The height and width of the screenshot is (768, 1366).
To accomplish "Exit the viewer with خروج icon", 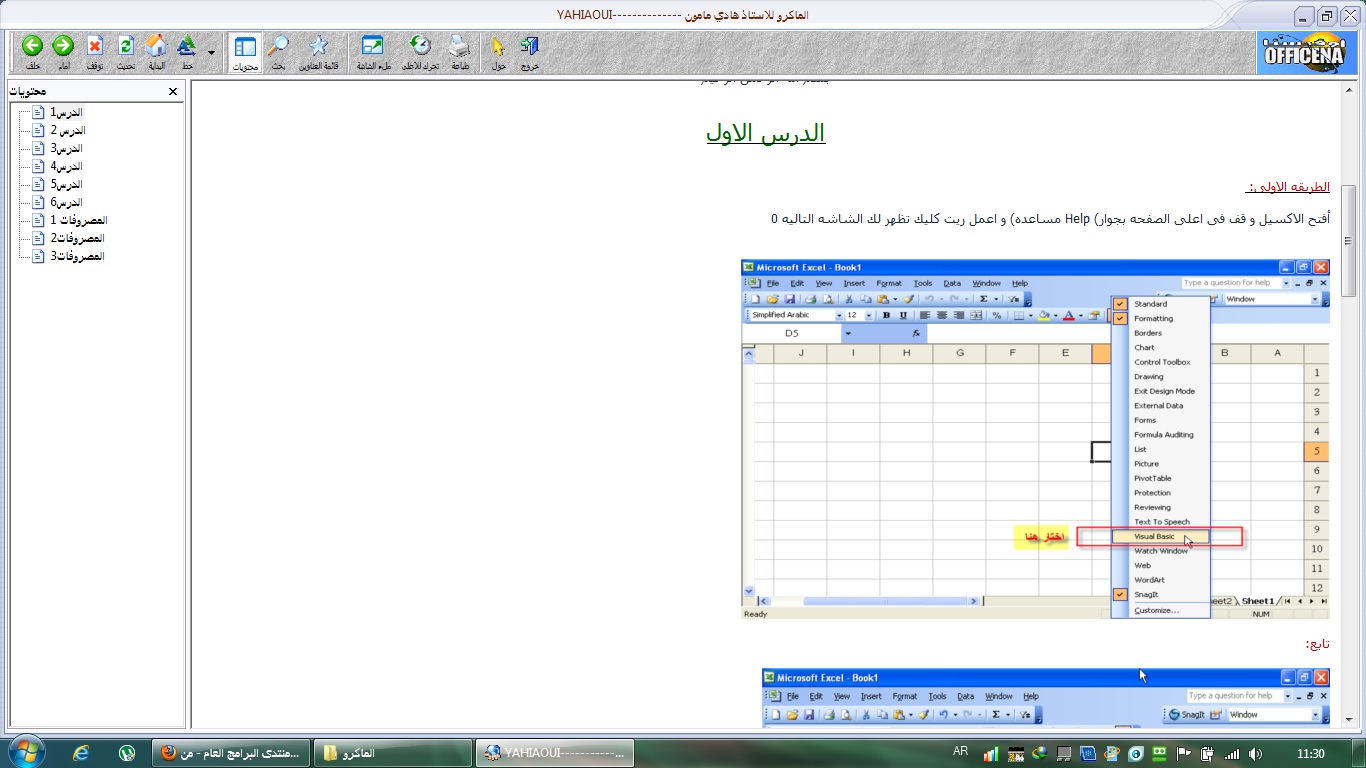I will pos(530,52).
